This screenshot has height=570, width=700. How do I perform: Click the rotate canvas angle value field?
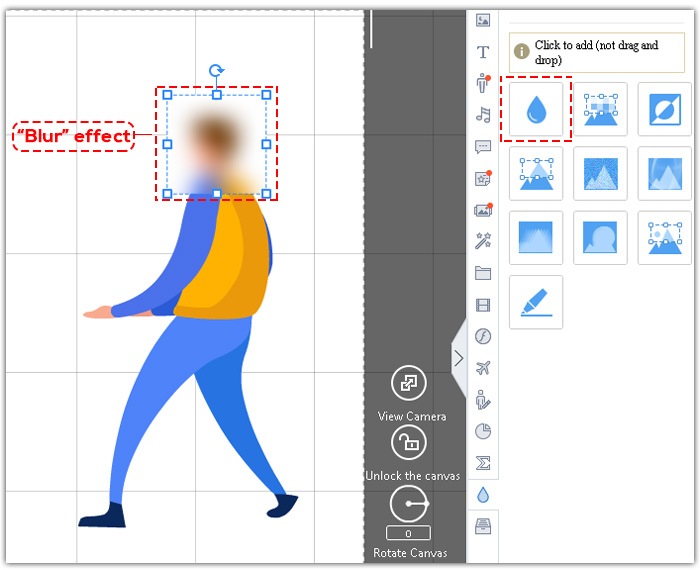[x=408, y=533]
